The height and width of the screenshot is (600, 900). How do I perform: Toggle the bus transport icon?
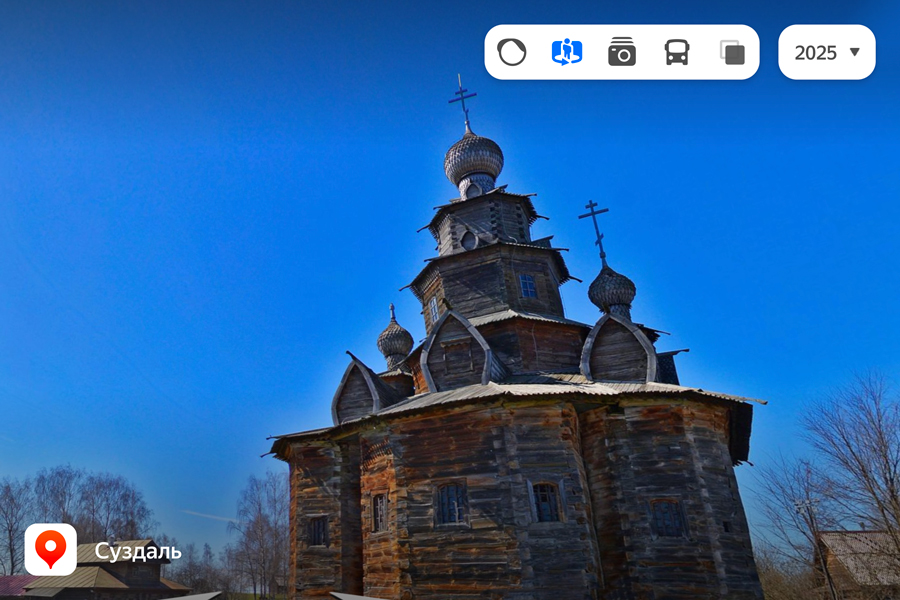(x=677, y=52)
